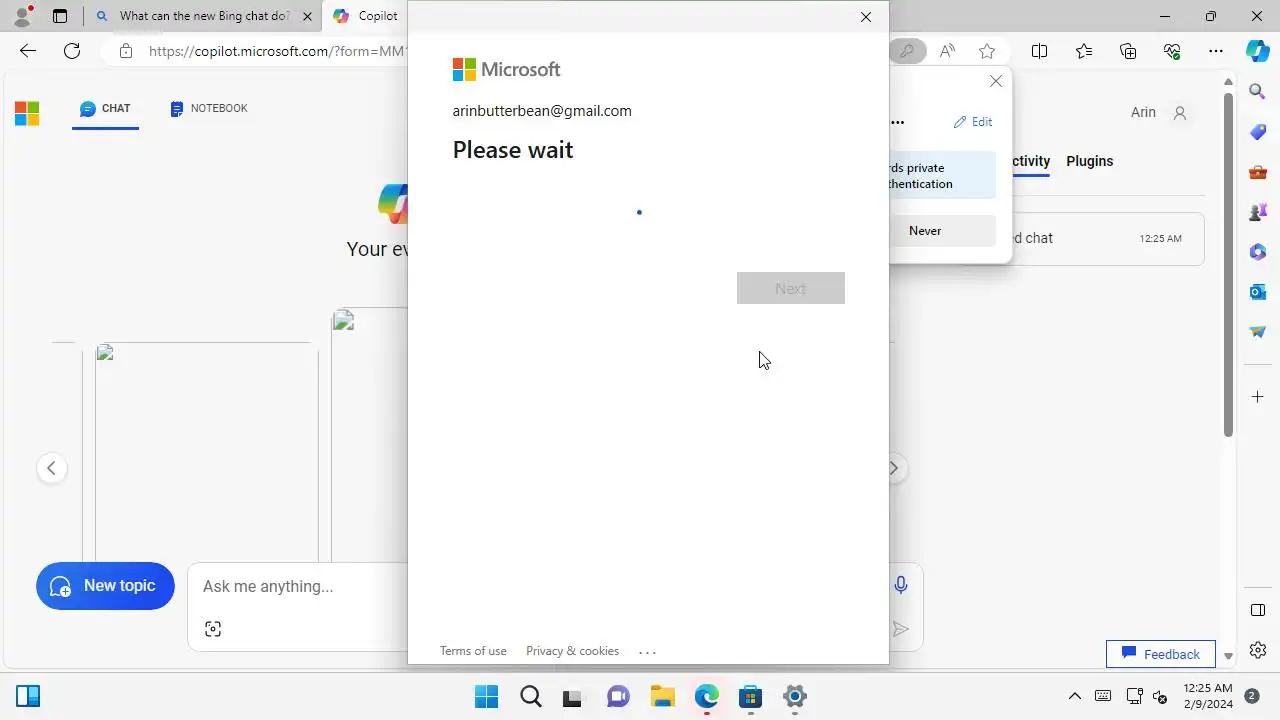The width and height of the screenshot is (1280, 720).
Task: Open Read aloud icon in address bar
Action: (x=947, y=51)
